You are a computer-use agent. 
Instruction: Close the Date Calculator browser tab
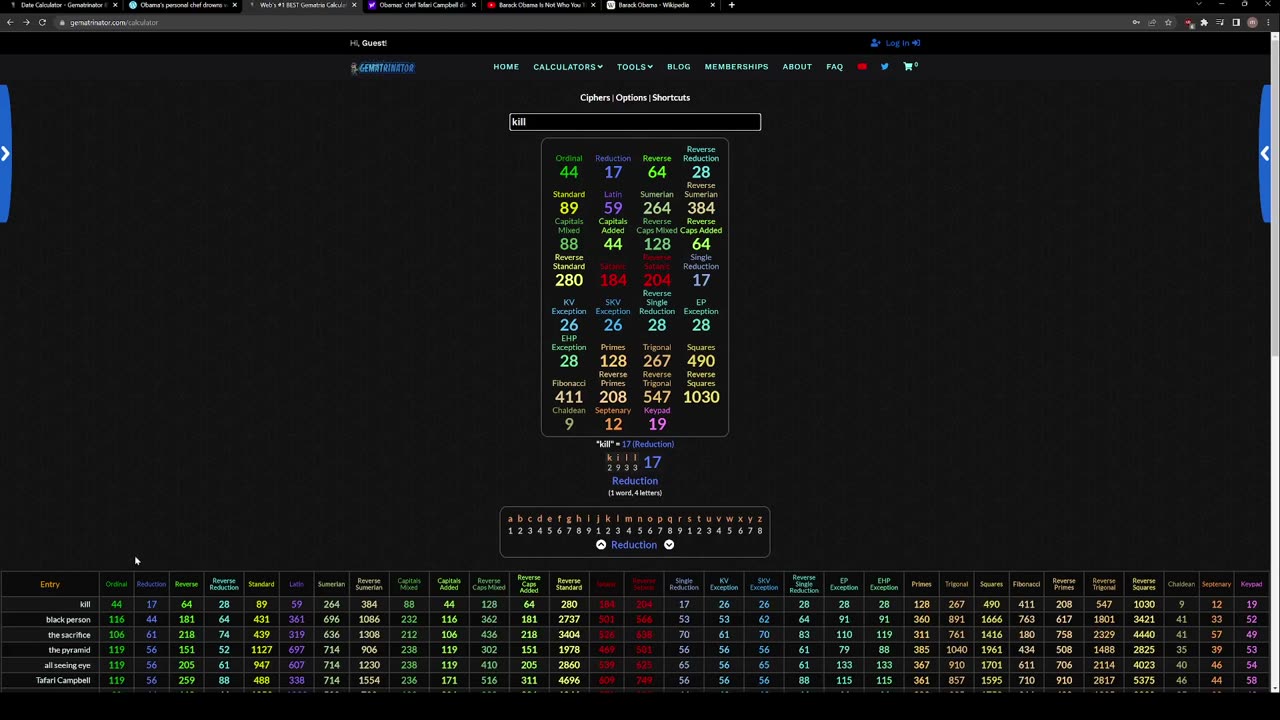115,5
